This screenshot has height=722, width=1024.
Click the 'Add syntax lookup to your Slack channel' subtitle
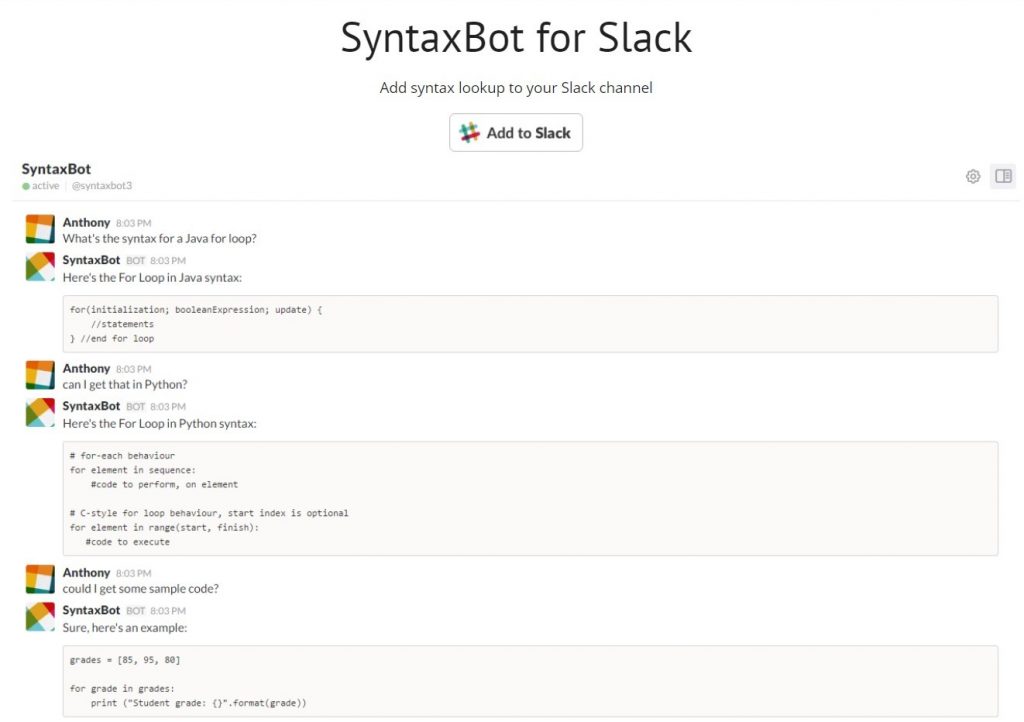pos(516,87)
